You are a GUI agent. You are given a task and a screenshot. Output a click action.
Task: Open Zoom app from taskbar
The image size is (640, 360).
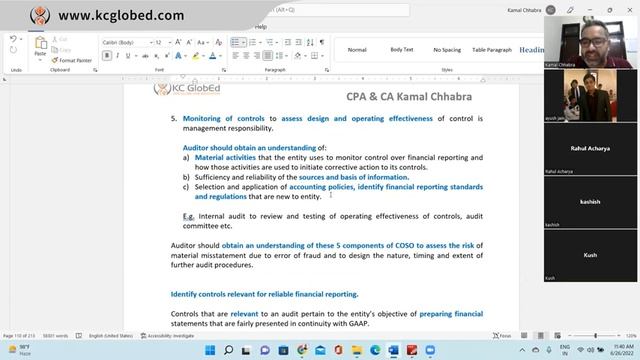pyautogui.click(x=430, y=350)
